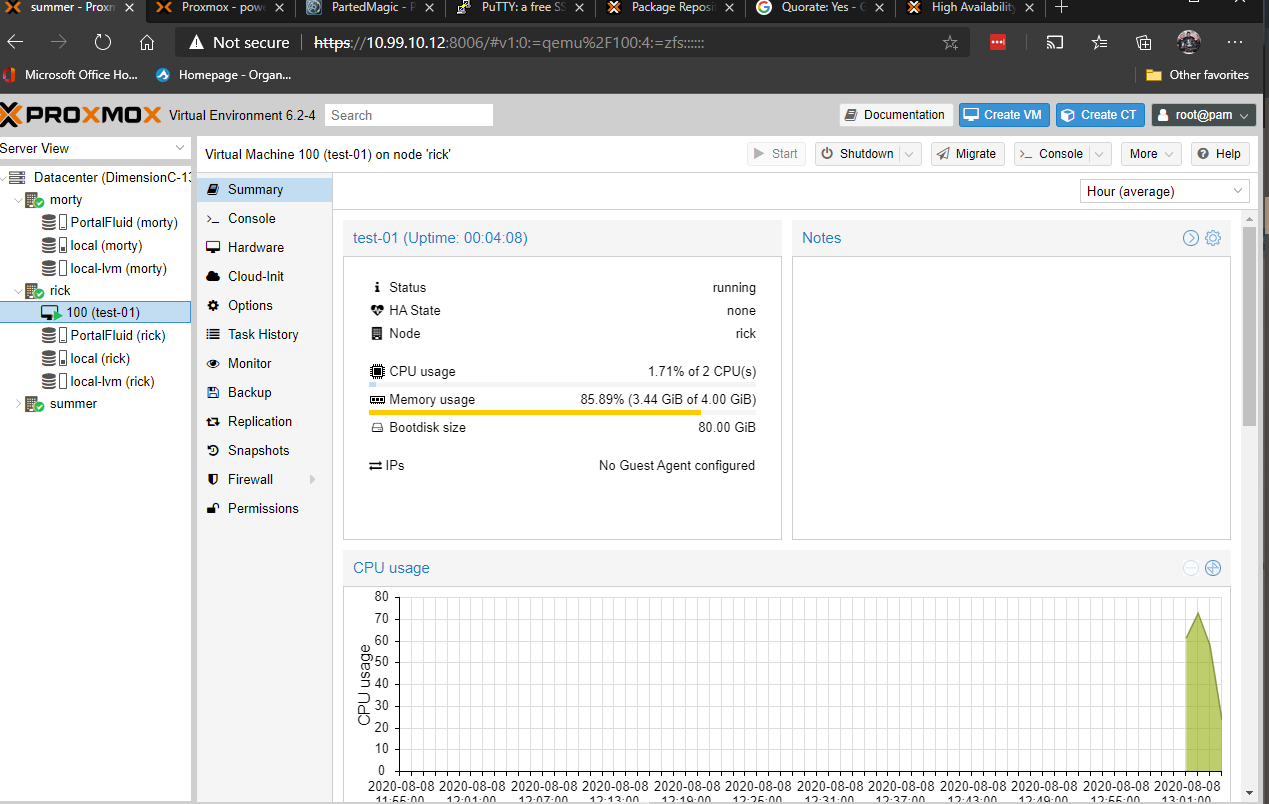This screenshot has width=1269, height=804.
Task: Edit notes using the gear icon
Action: pos(1213,238)
